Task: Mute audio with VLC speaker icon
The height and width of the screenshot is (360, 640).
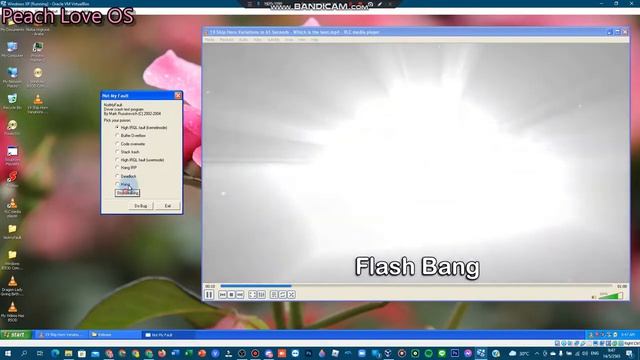Action: [594, 297]
